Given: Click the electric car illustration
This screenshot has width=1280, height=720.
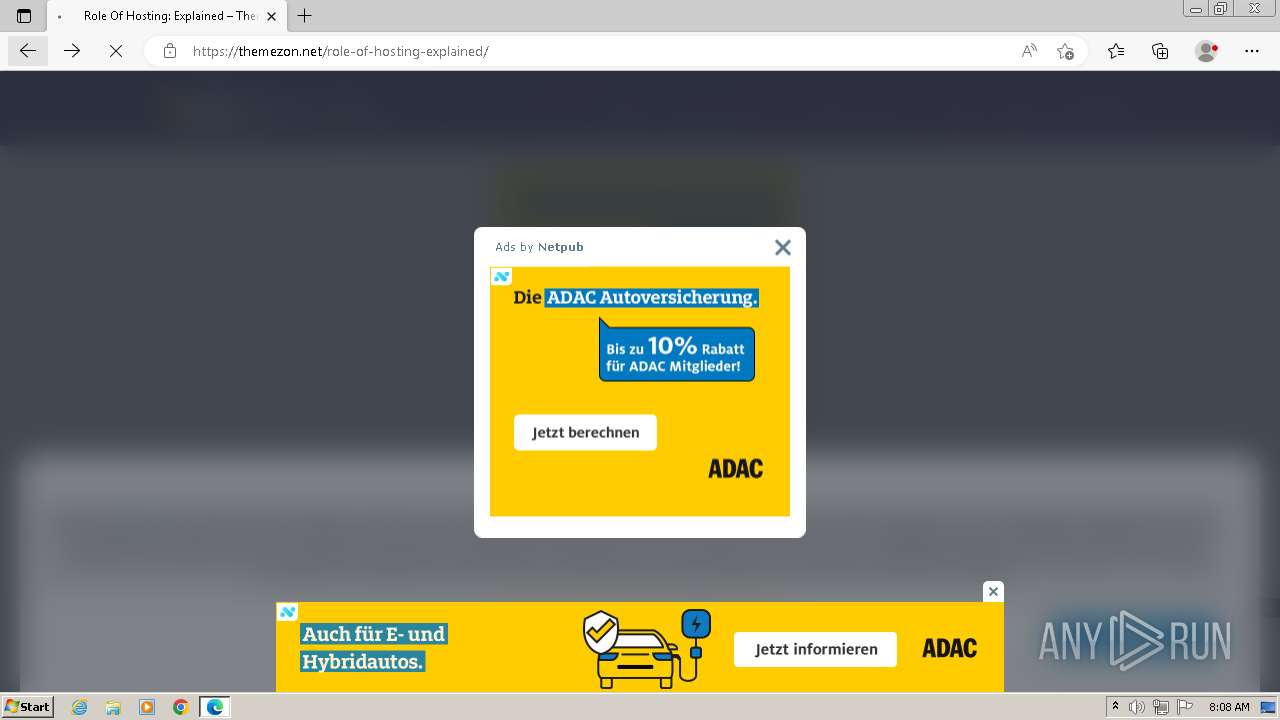Looking at the screenshot, I should tap(647, 648).
